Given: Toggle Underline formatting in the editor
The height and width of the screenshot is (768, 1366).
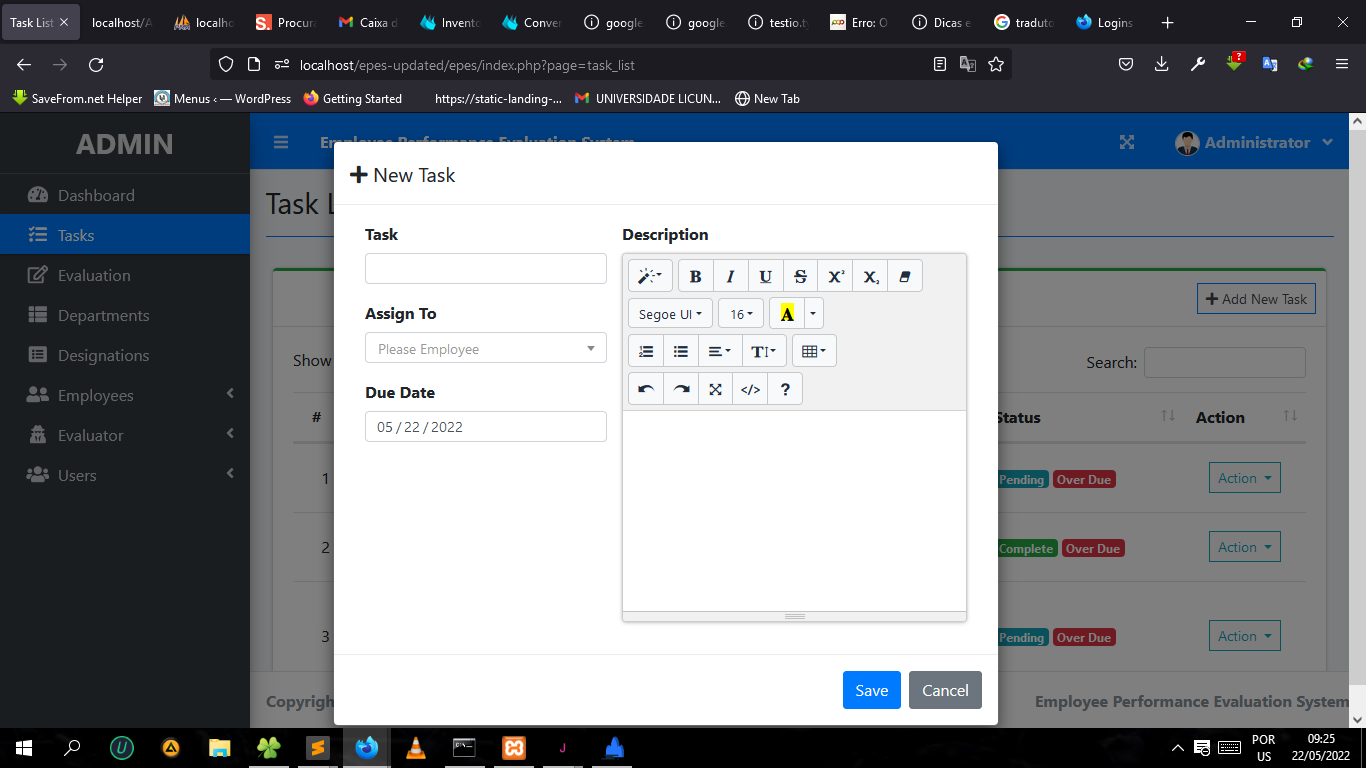Looking at the screenshot, I should tap(766, 276).
